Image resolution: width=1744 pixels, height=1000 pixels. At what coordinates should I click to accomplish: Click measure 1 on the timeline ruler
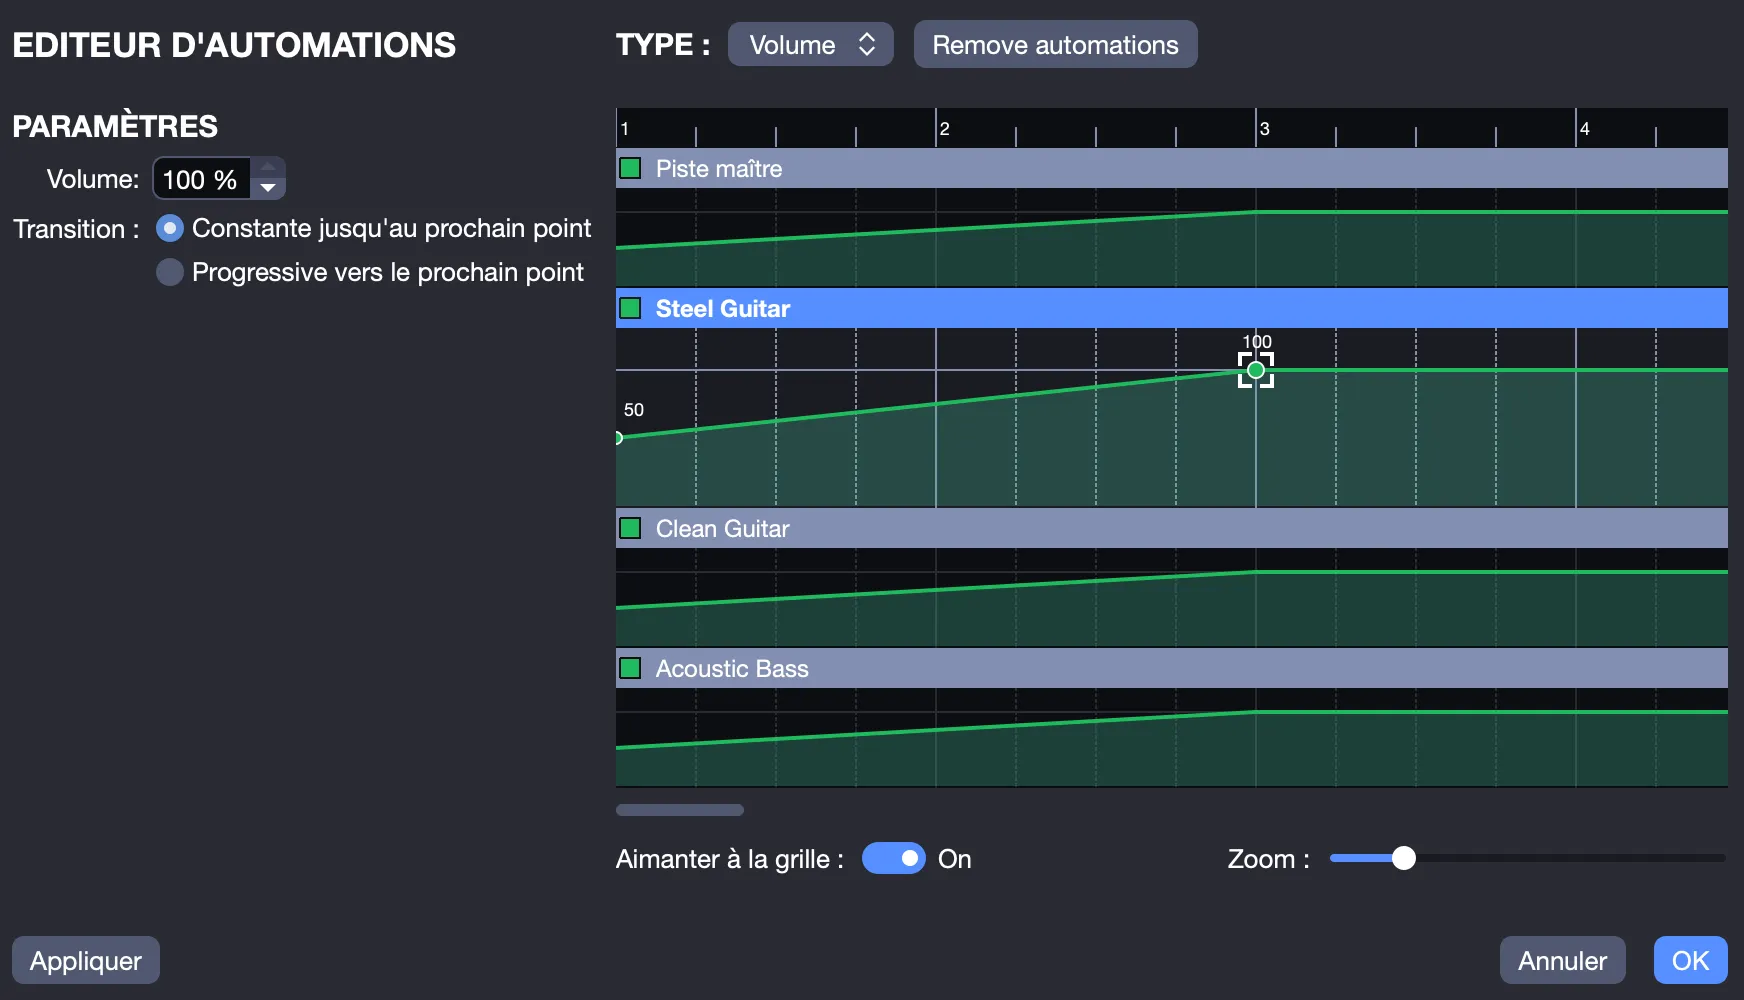coord(625,128)
